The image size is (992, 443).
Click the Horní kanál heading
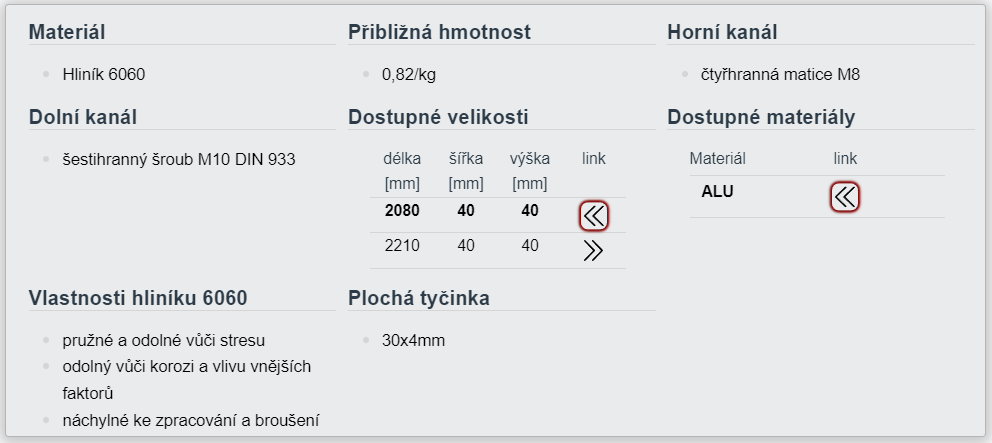point(722,32)
